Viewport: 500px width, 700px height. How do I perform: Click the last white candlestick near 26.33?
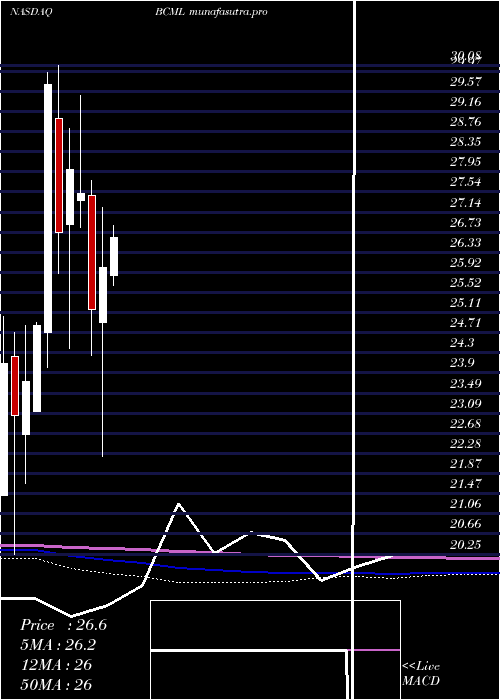114,256
